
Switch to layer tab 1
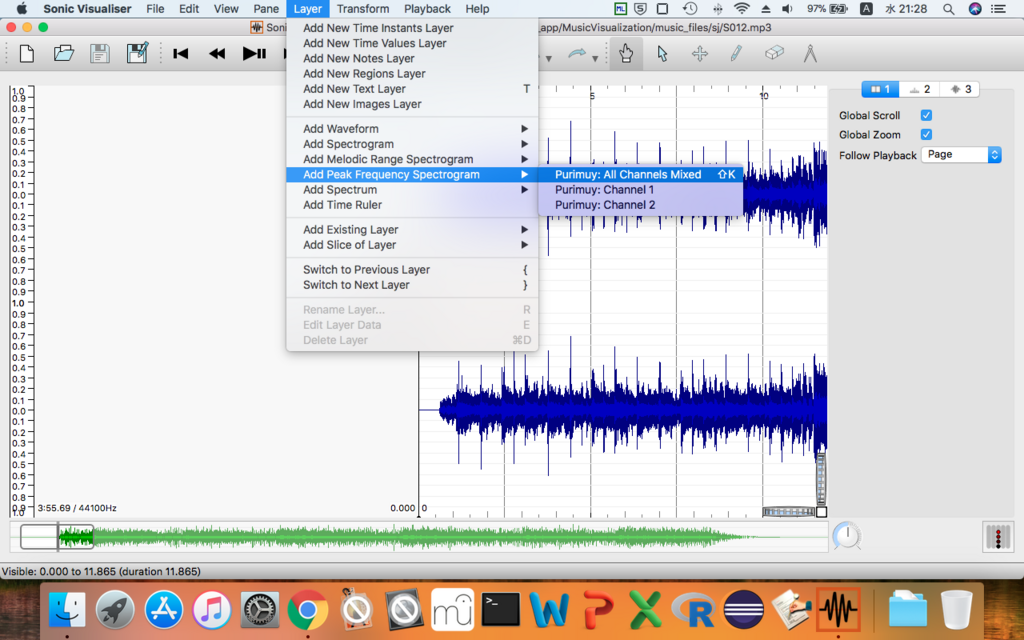pos(880,89)
